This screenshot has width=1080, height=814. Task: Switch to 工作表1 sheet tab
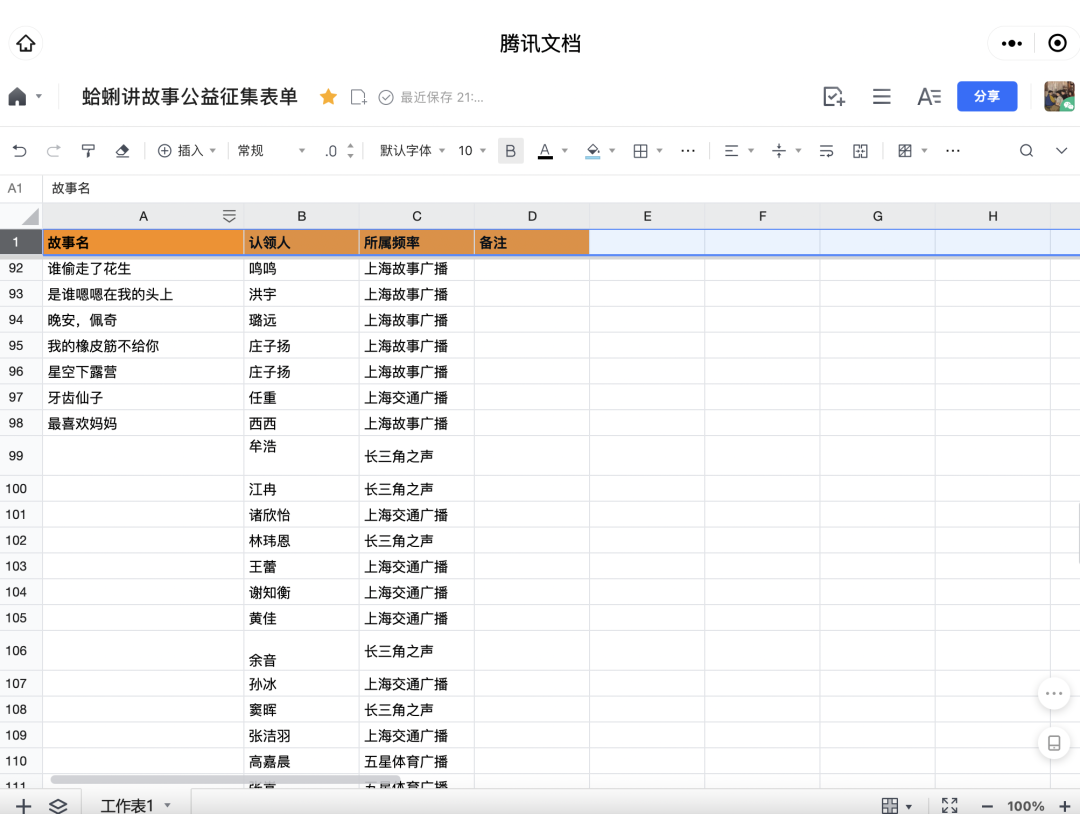(127, 805)
